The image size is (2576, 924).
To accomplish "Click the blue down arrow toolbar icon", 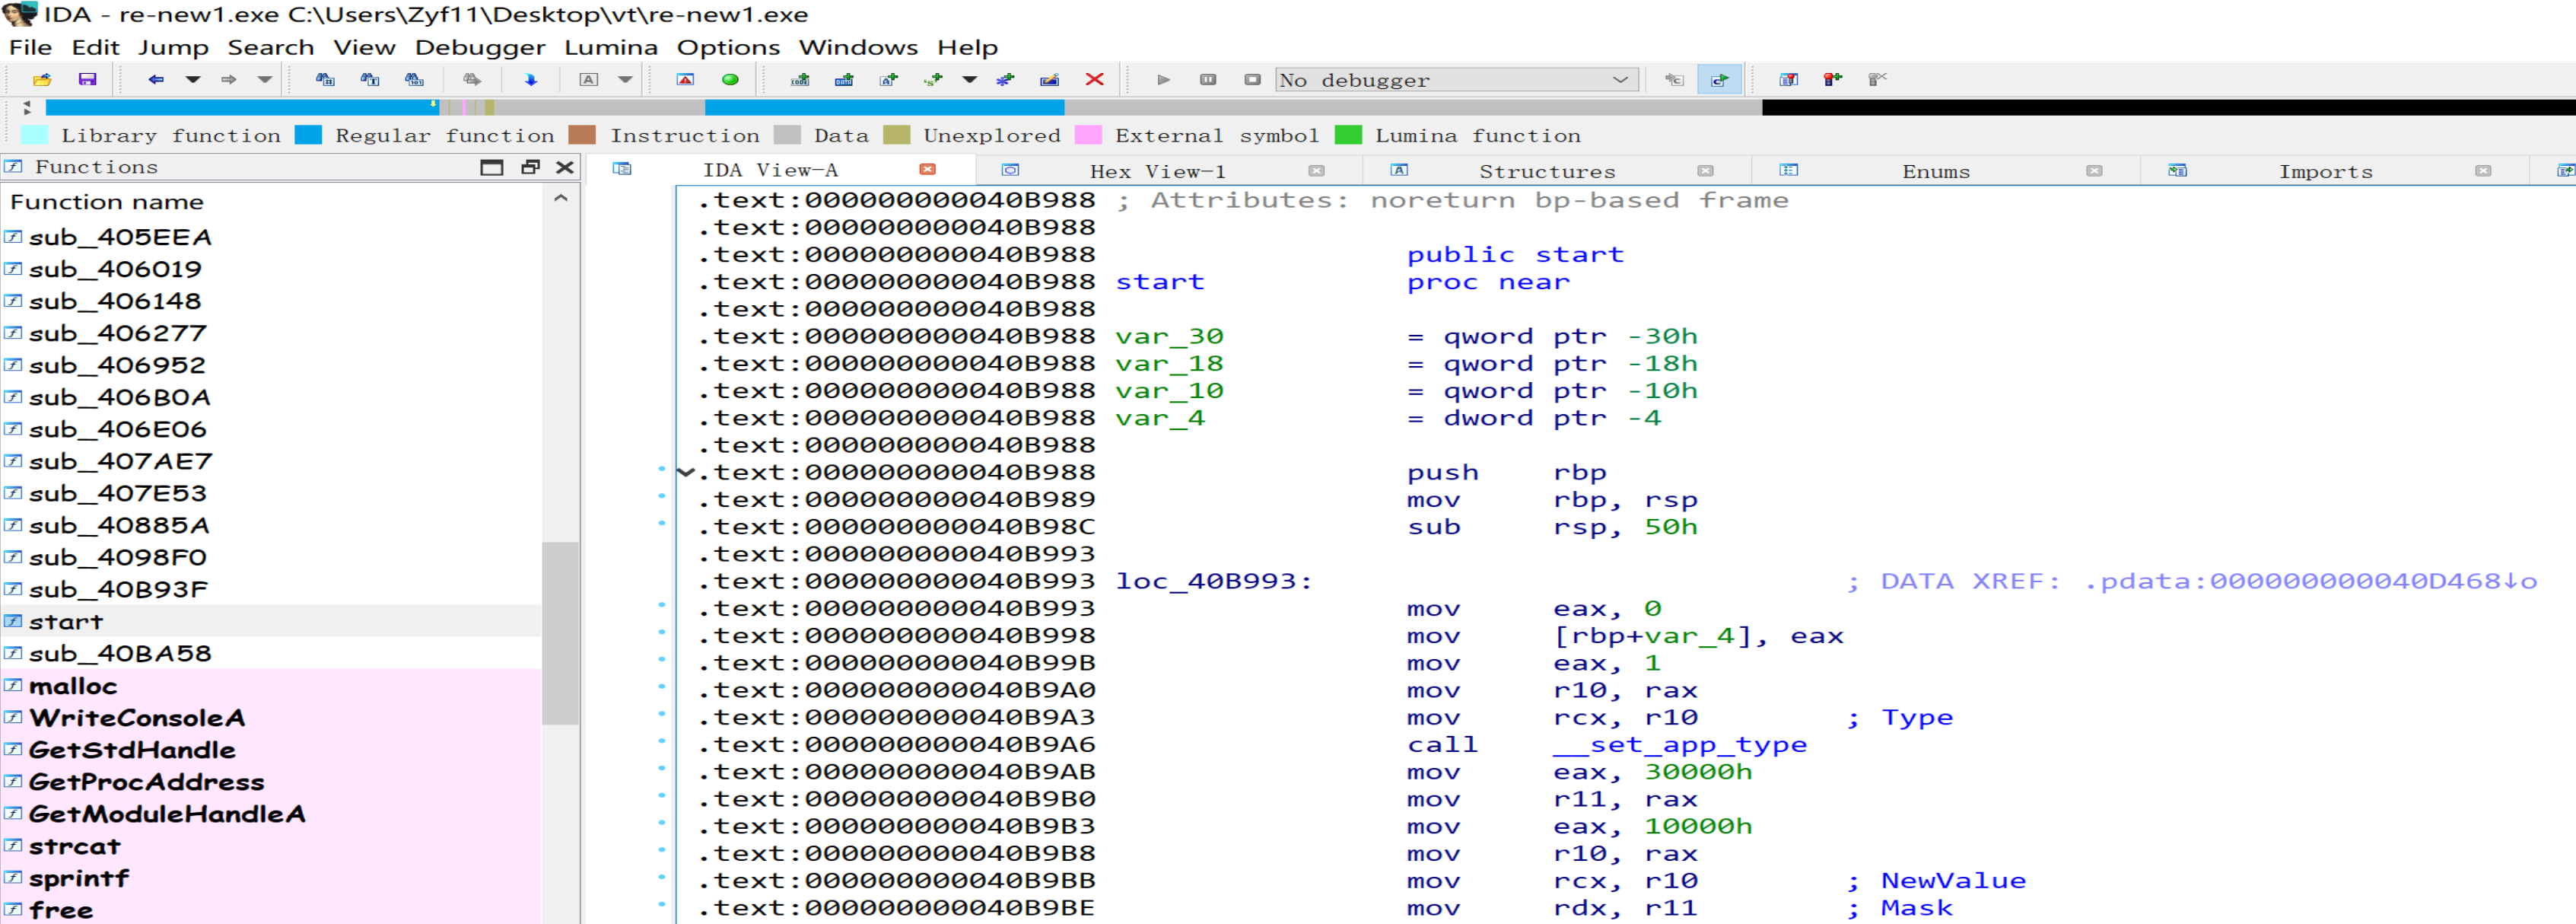I will 531,80.
